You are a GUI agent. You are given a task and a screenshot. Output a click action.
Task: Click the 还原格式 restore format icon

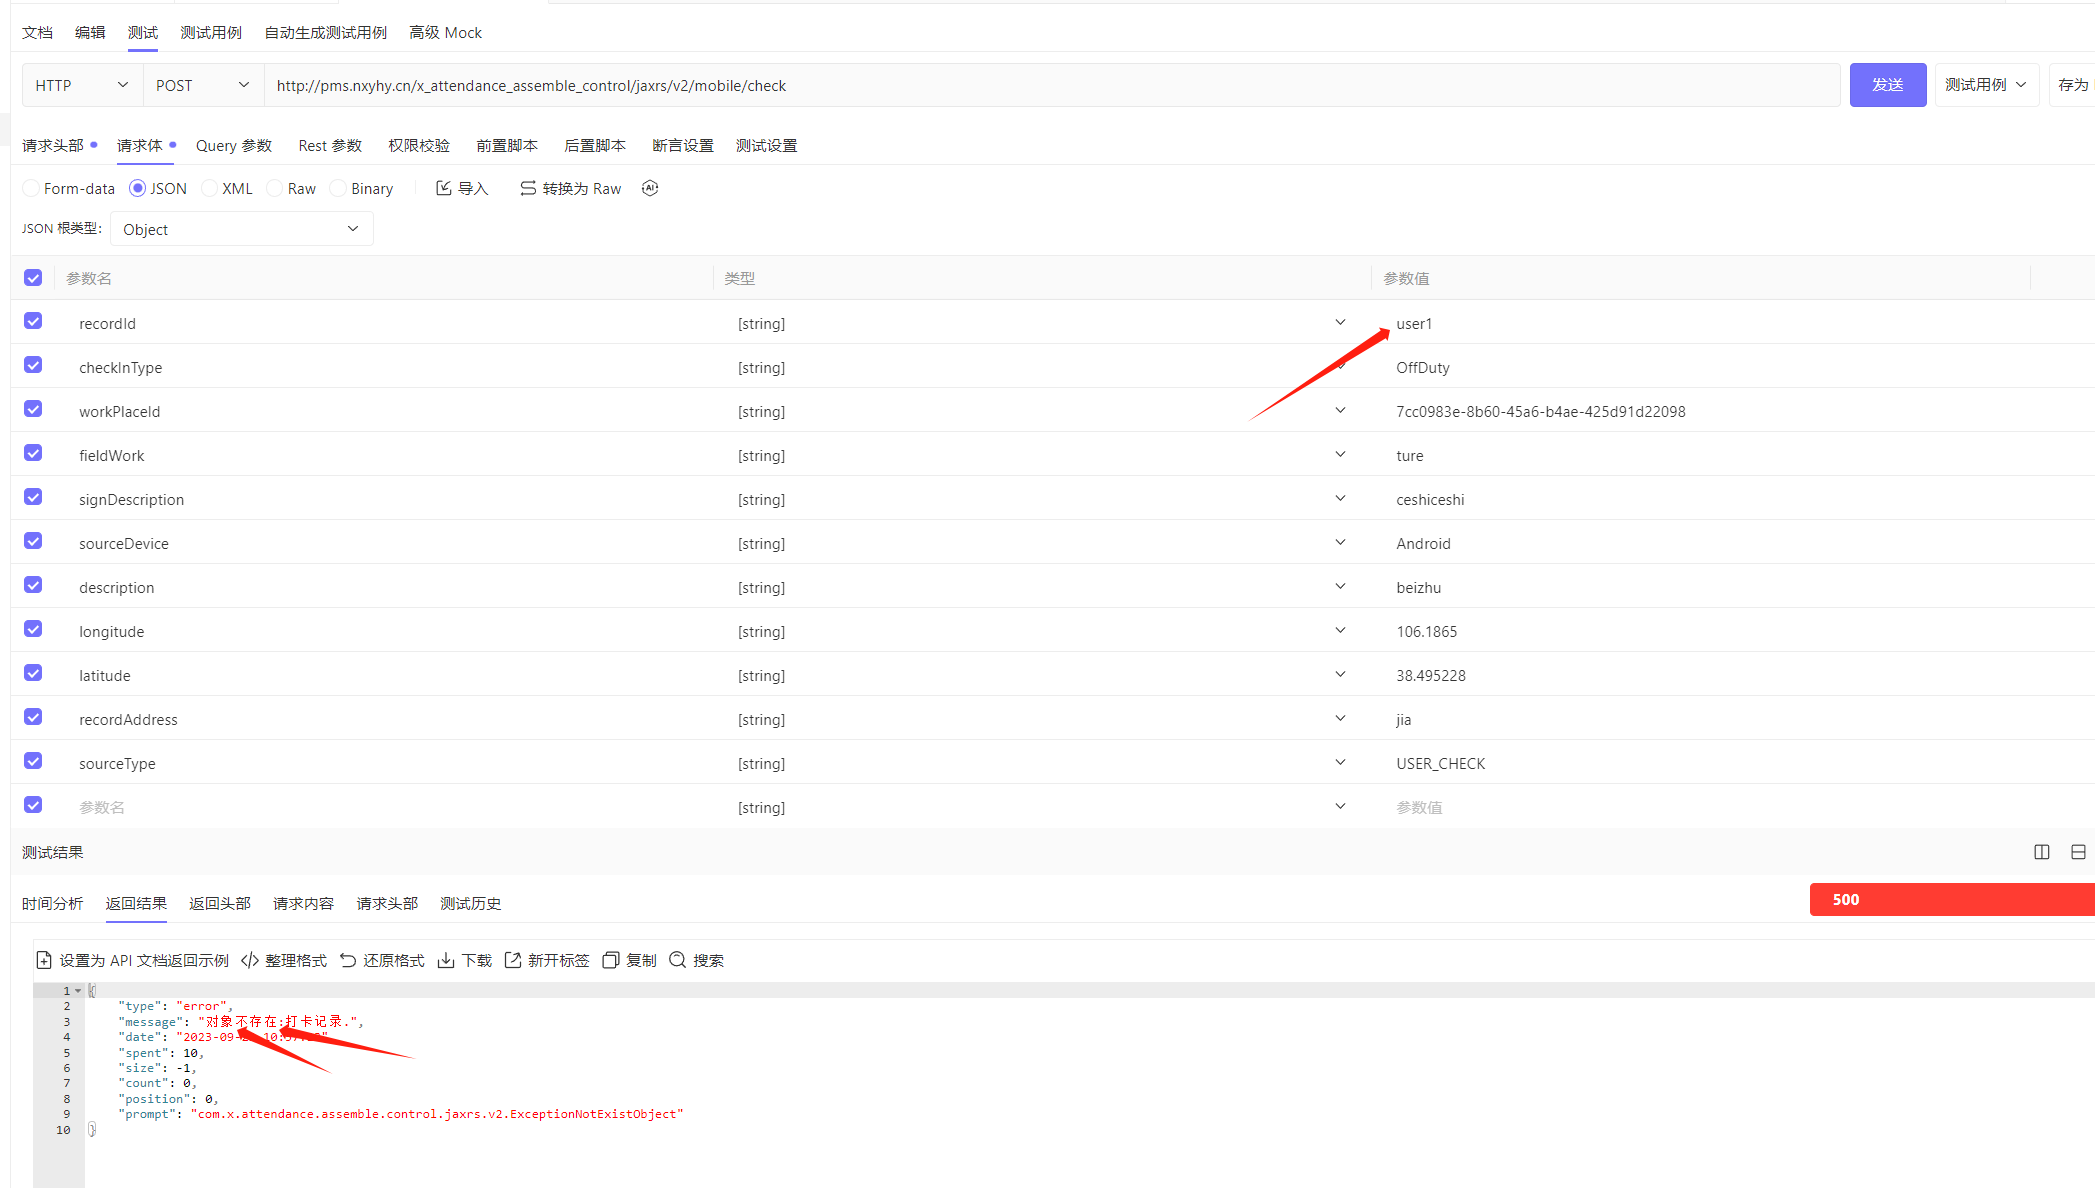348,960
